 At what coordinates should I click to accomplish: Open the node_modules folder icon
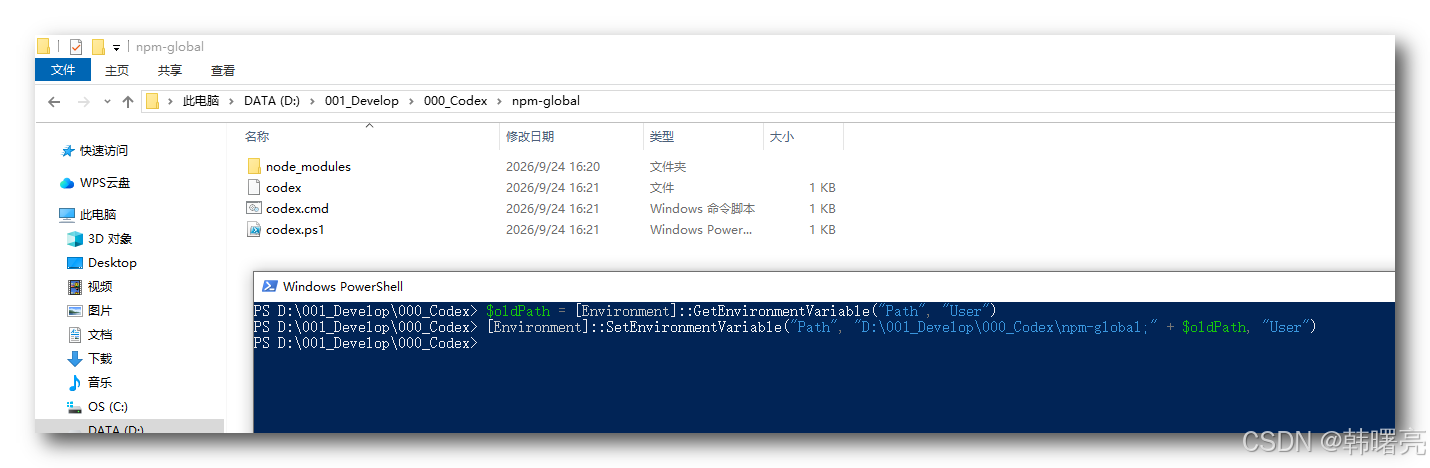point(254,166)
